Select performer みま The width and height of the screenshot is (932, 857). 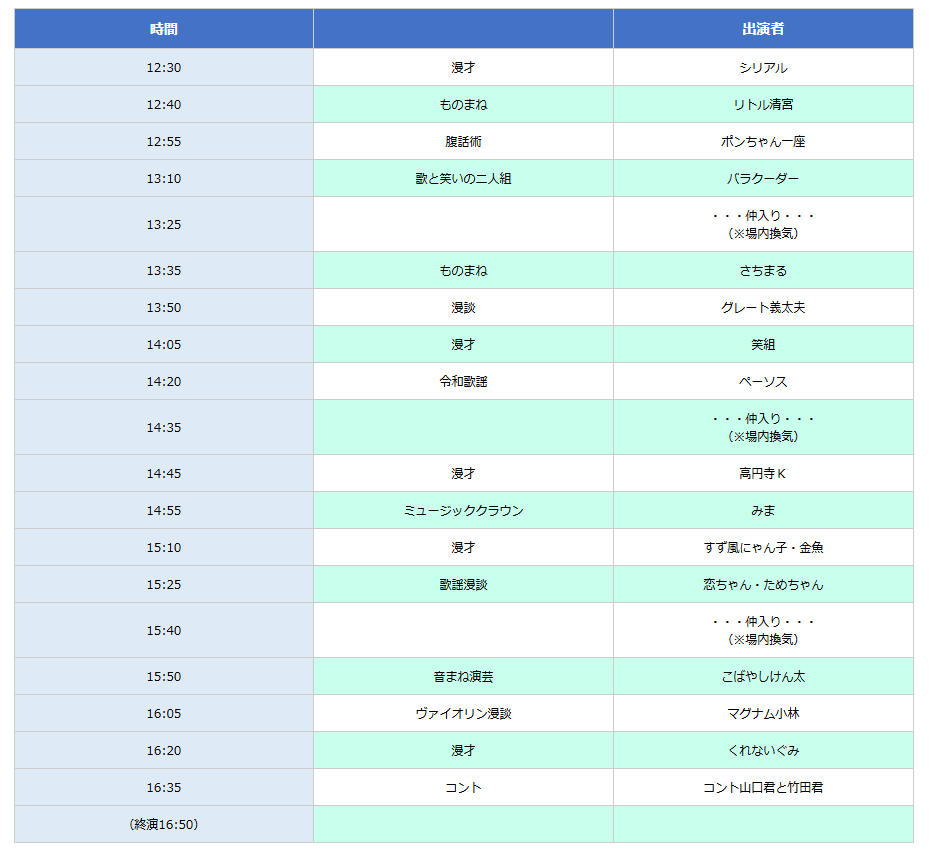click(763, 510)
